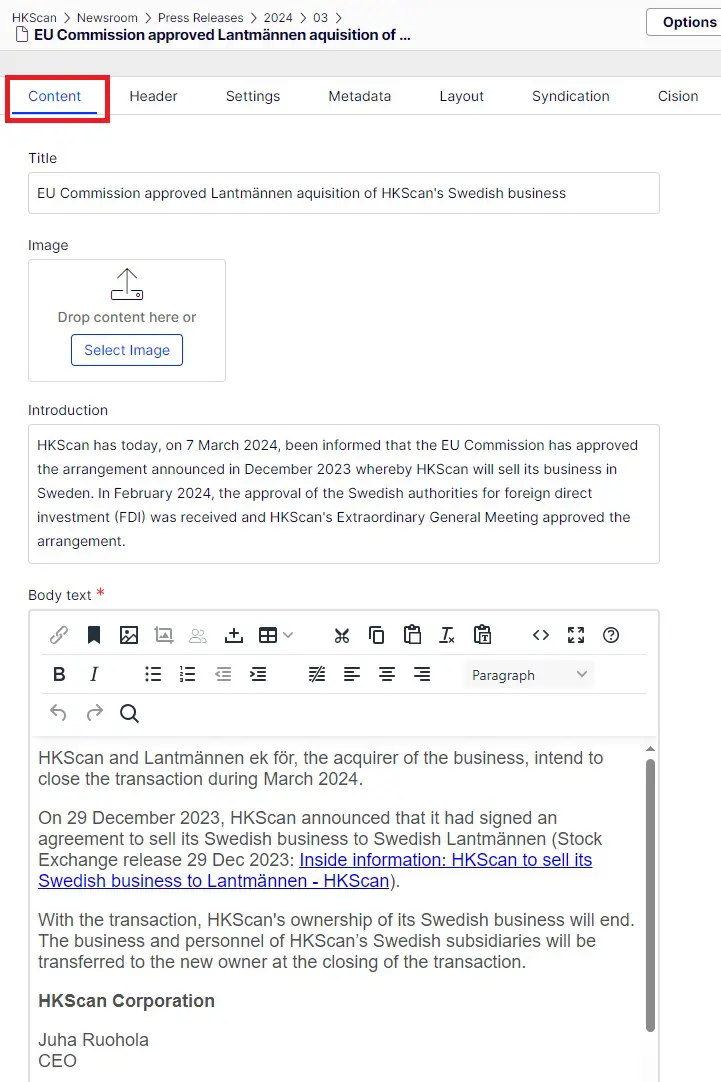The height and width of the screenshot is (1082, 721).
Task: Insert an anchor bookmark icon
Action: [94, 635]
